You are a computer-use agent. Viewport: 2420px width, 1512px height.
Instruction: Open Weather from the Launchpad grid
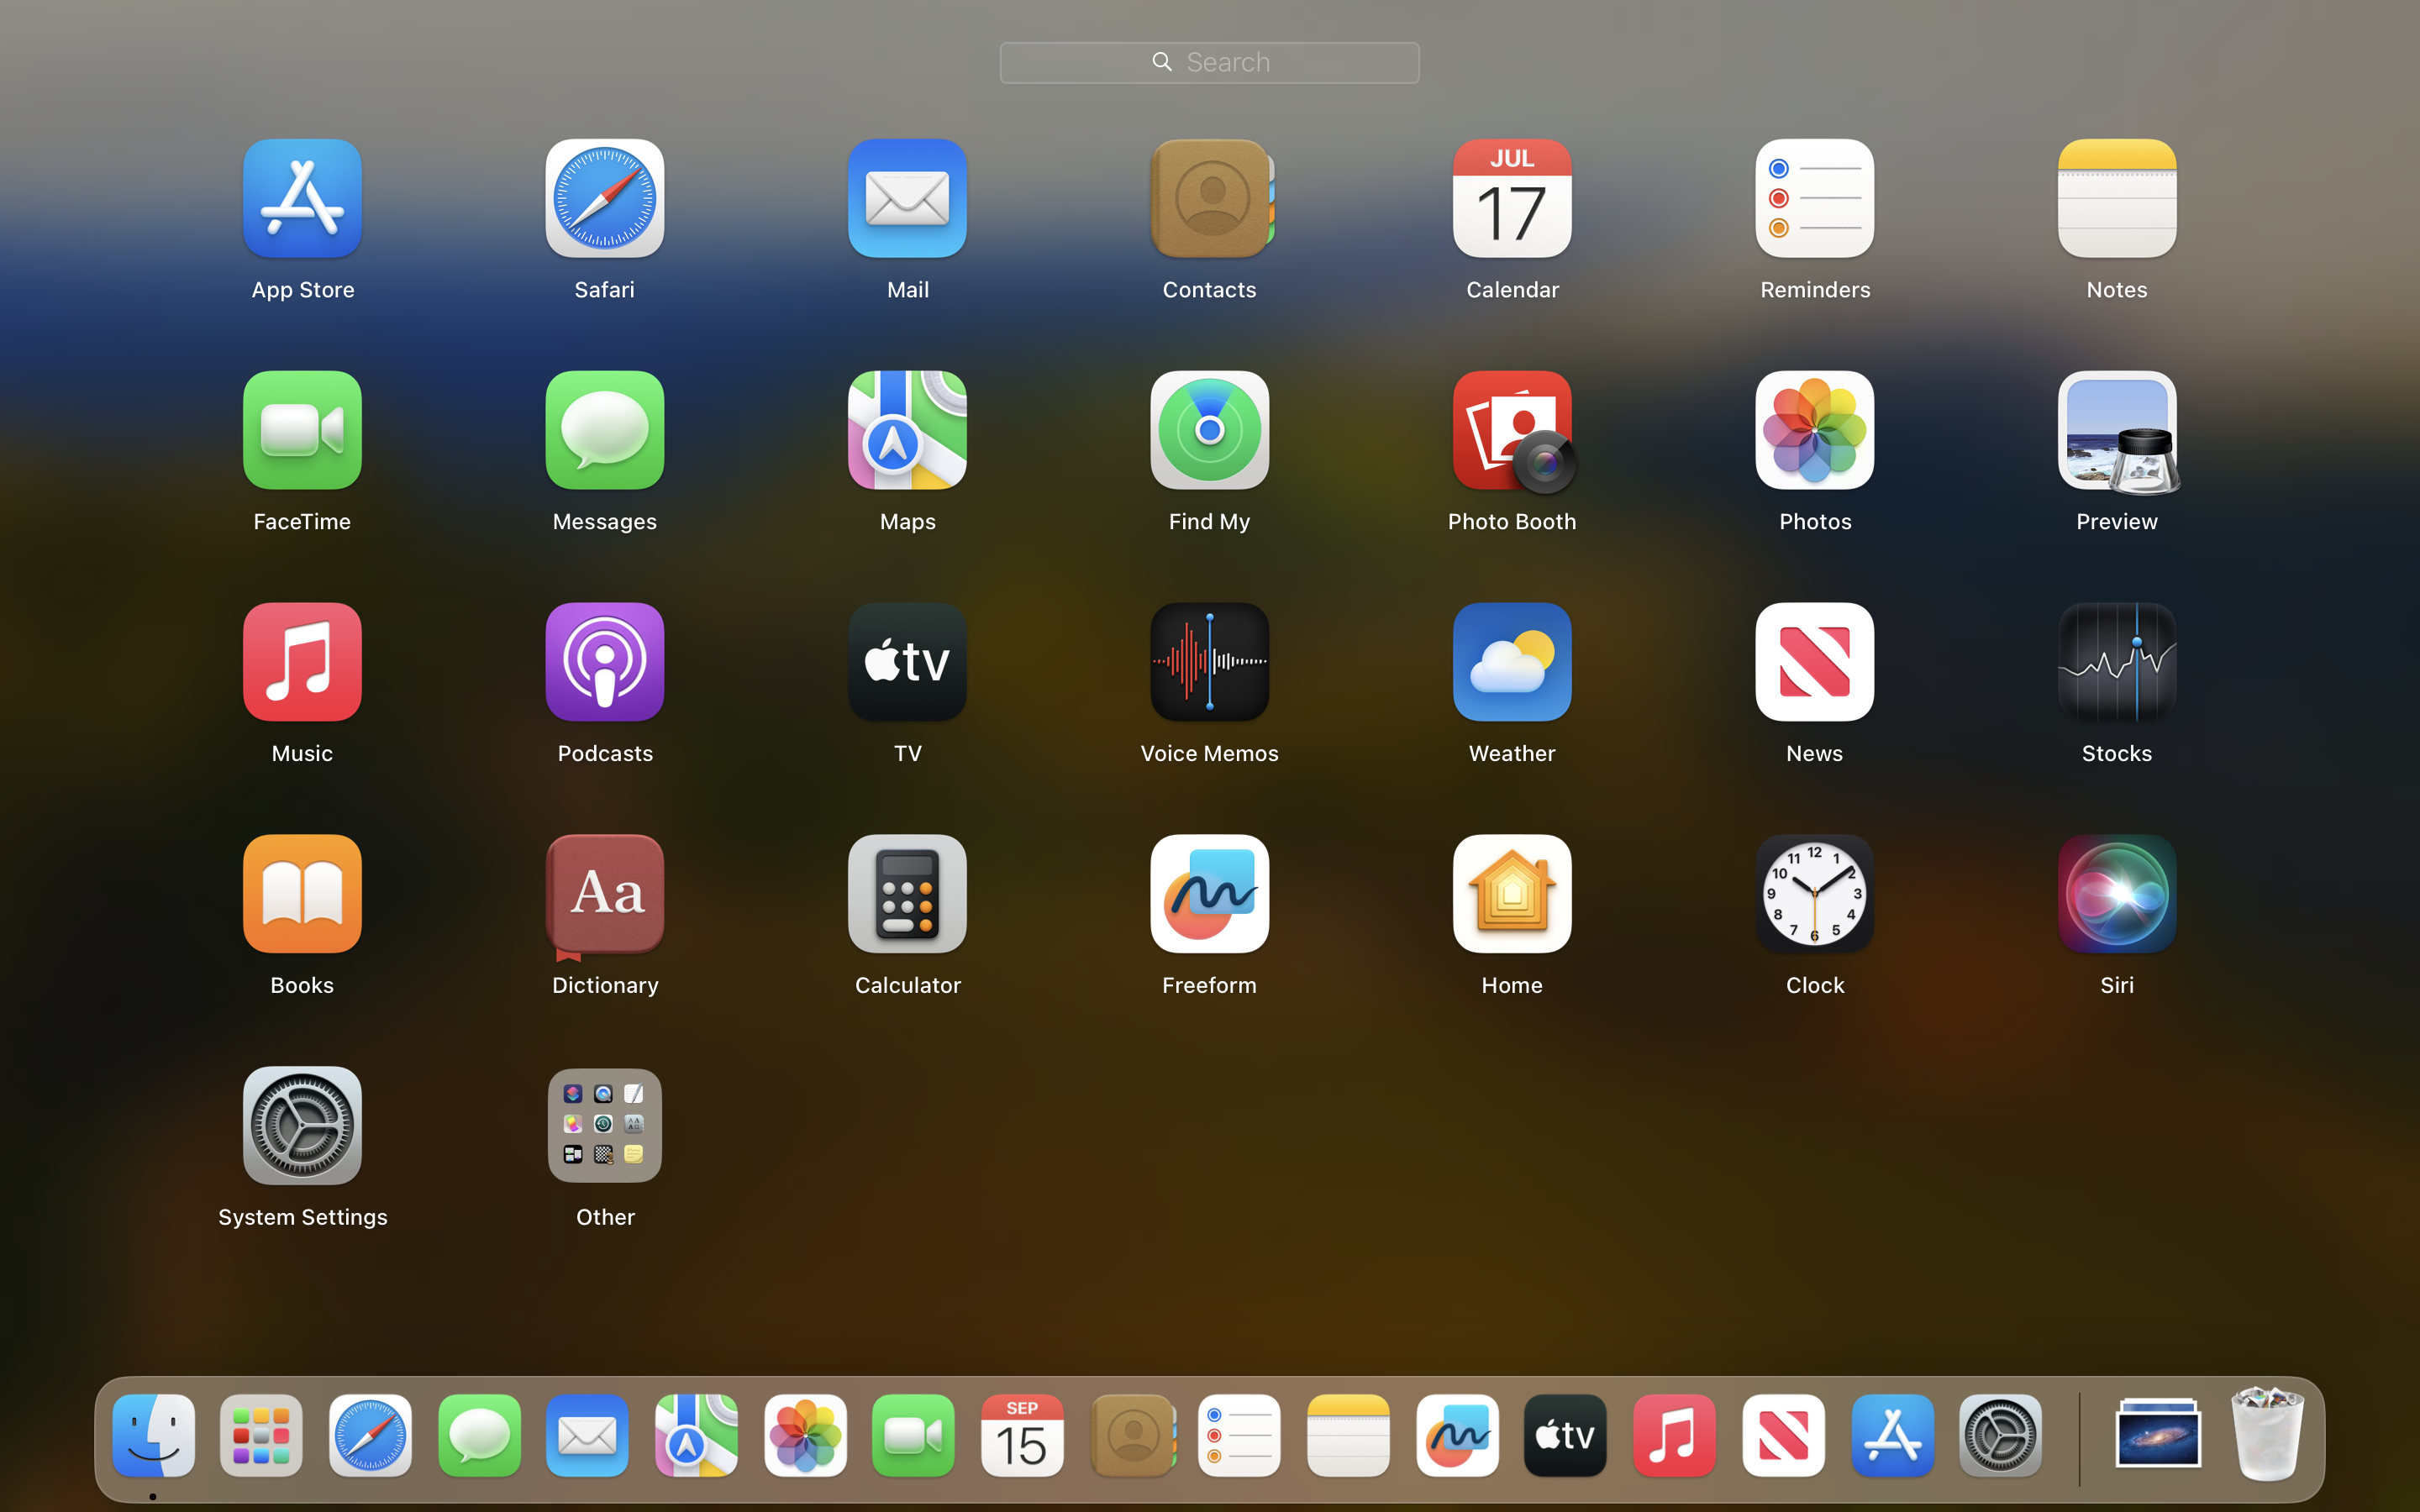click(1511, 662)
